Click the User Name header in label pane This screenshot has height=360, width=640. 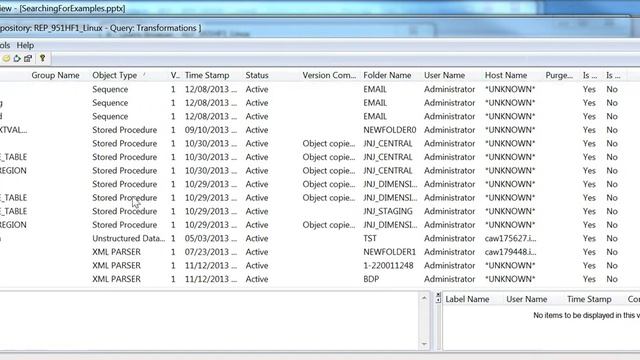coord(527,299)
